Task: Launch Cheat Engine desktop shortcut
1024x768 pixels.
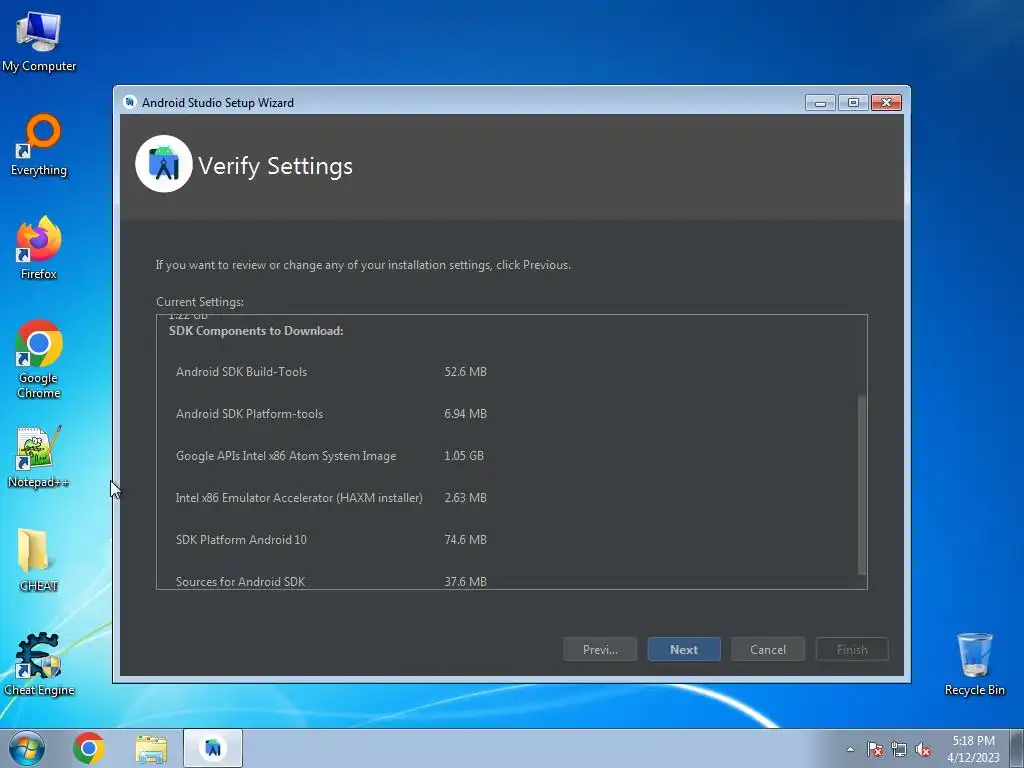Action: coord(39,664)
